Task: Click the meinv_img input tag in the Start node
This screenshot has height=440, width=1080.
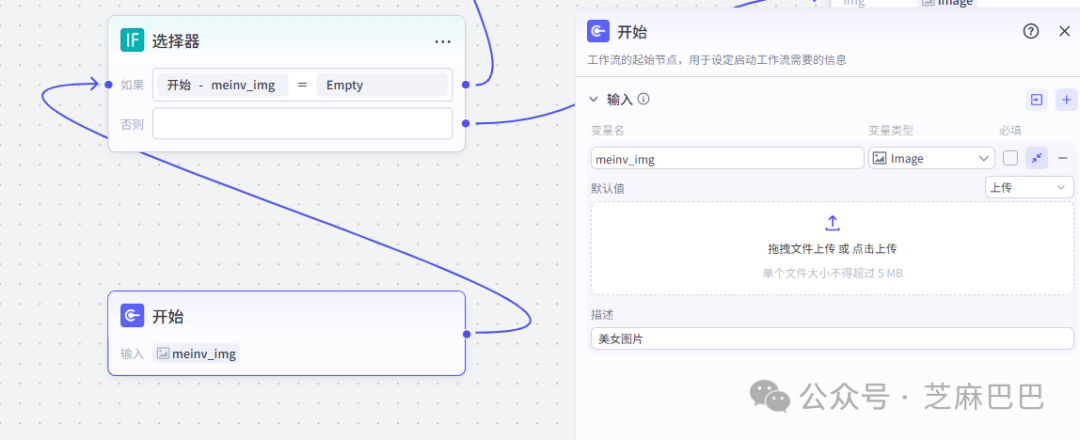Action: 196,354
